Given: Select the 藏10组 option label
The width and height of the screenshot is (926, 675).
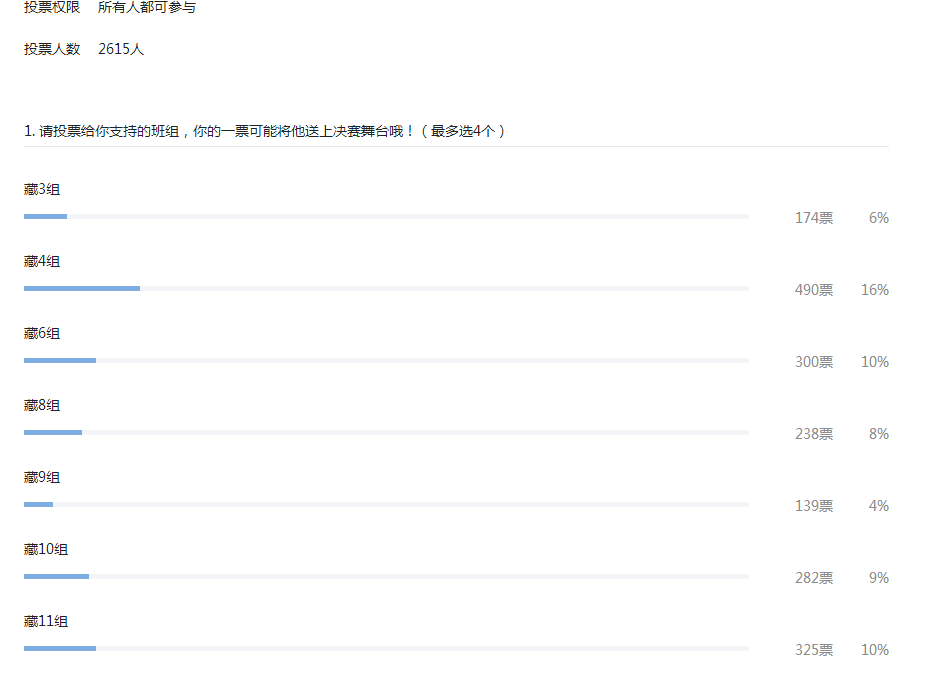Looking at the screenshot, I should click(x=46, y=550).
